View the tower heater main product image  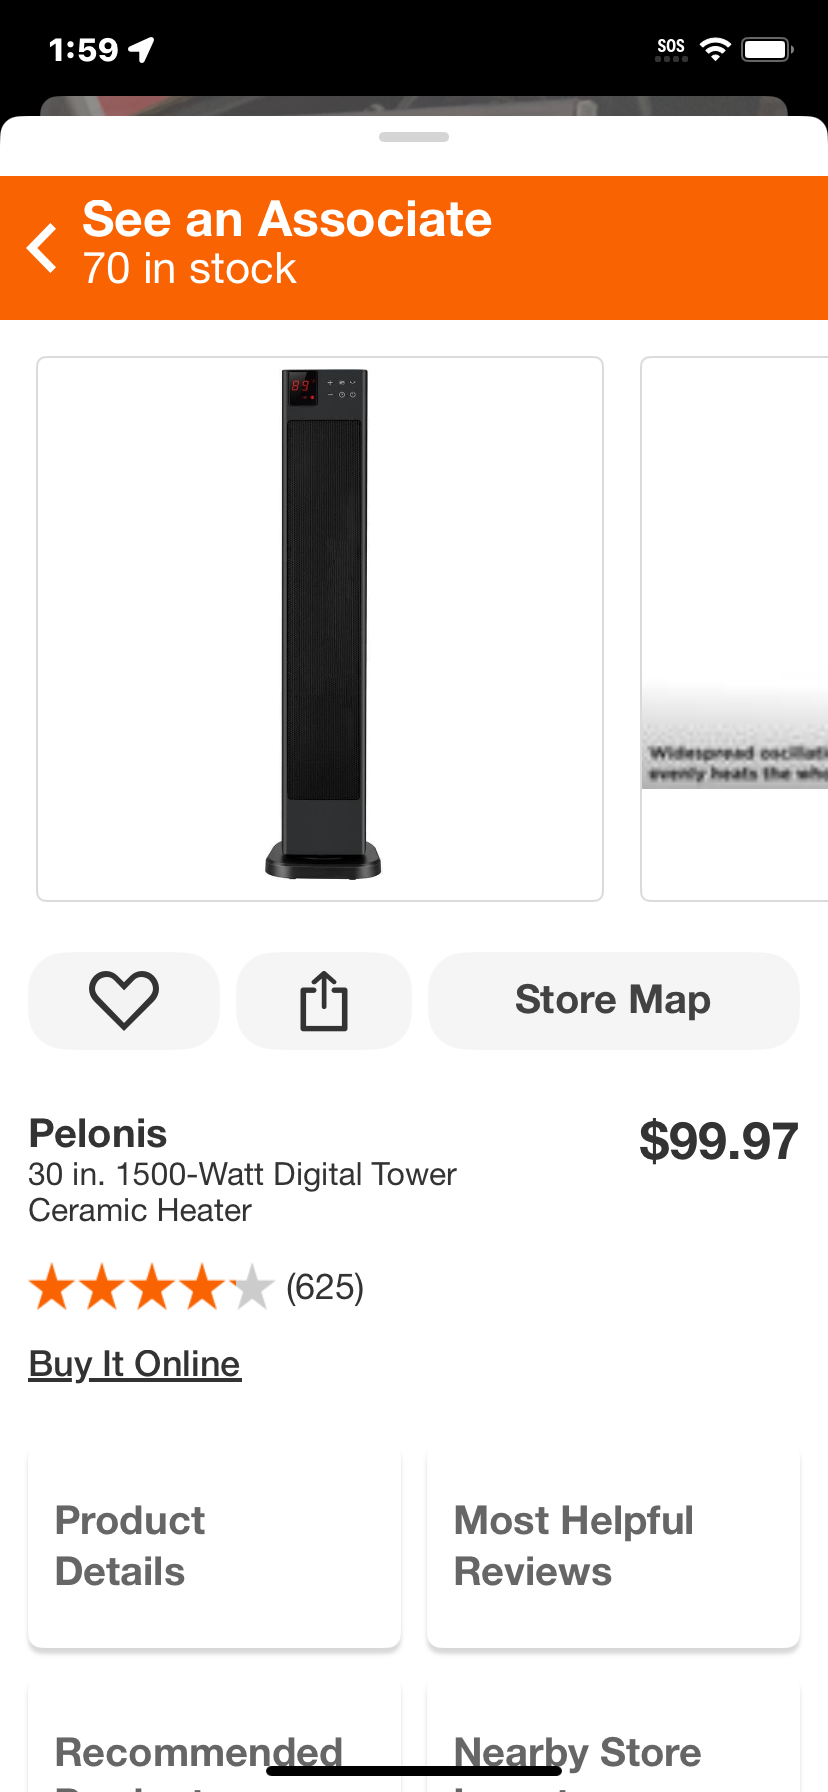(x=320, y=629)
